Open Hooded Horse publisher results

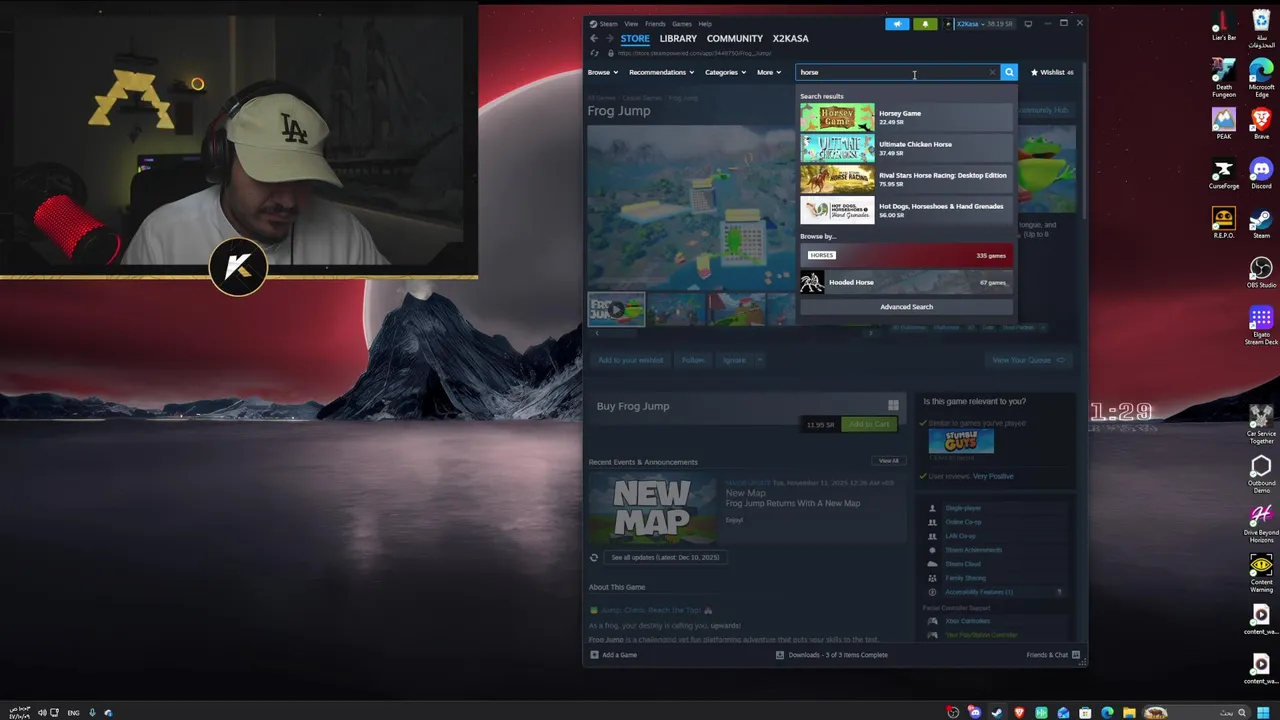pos(906,282)
